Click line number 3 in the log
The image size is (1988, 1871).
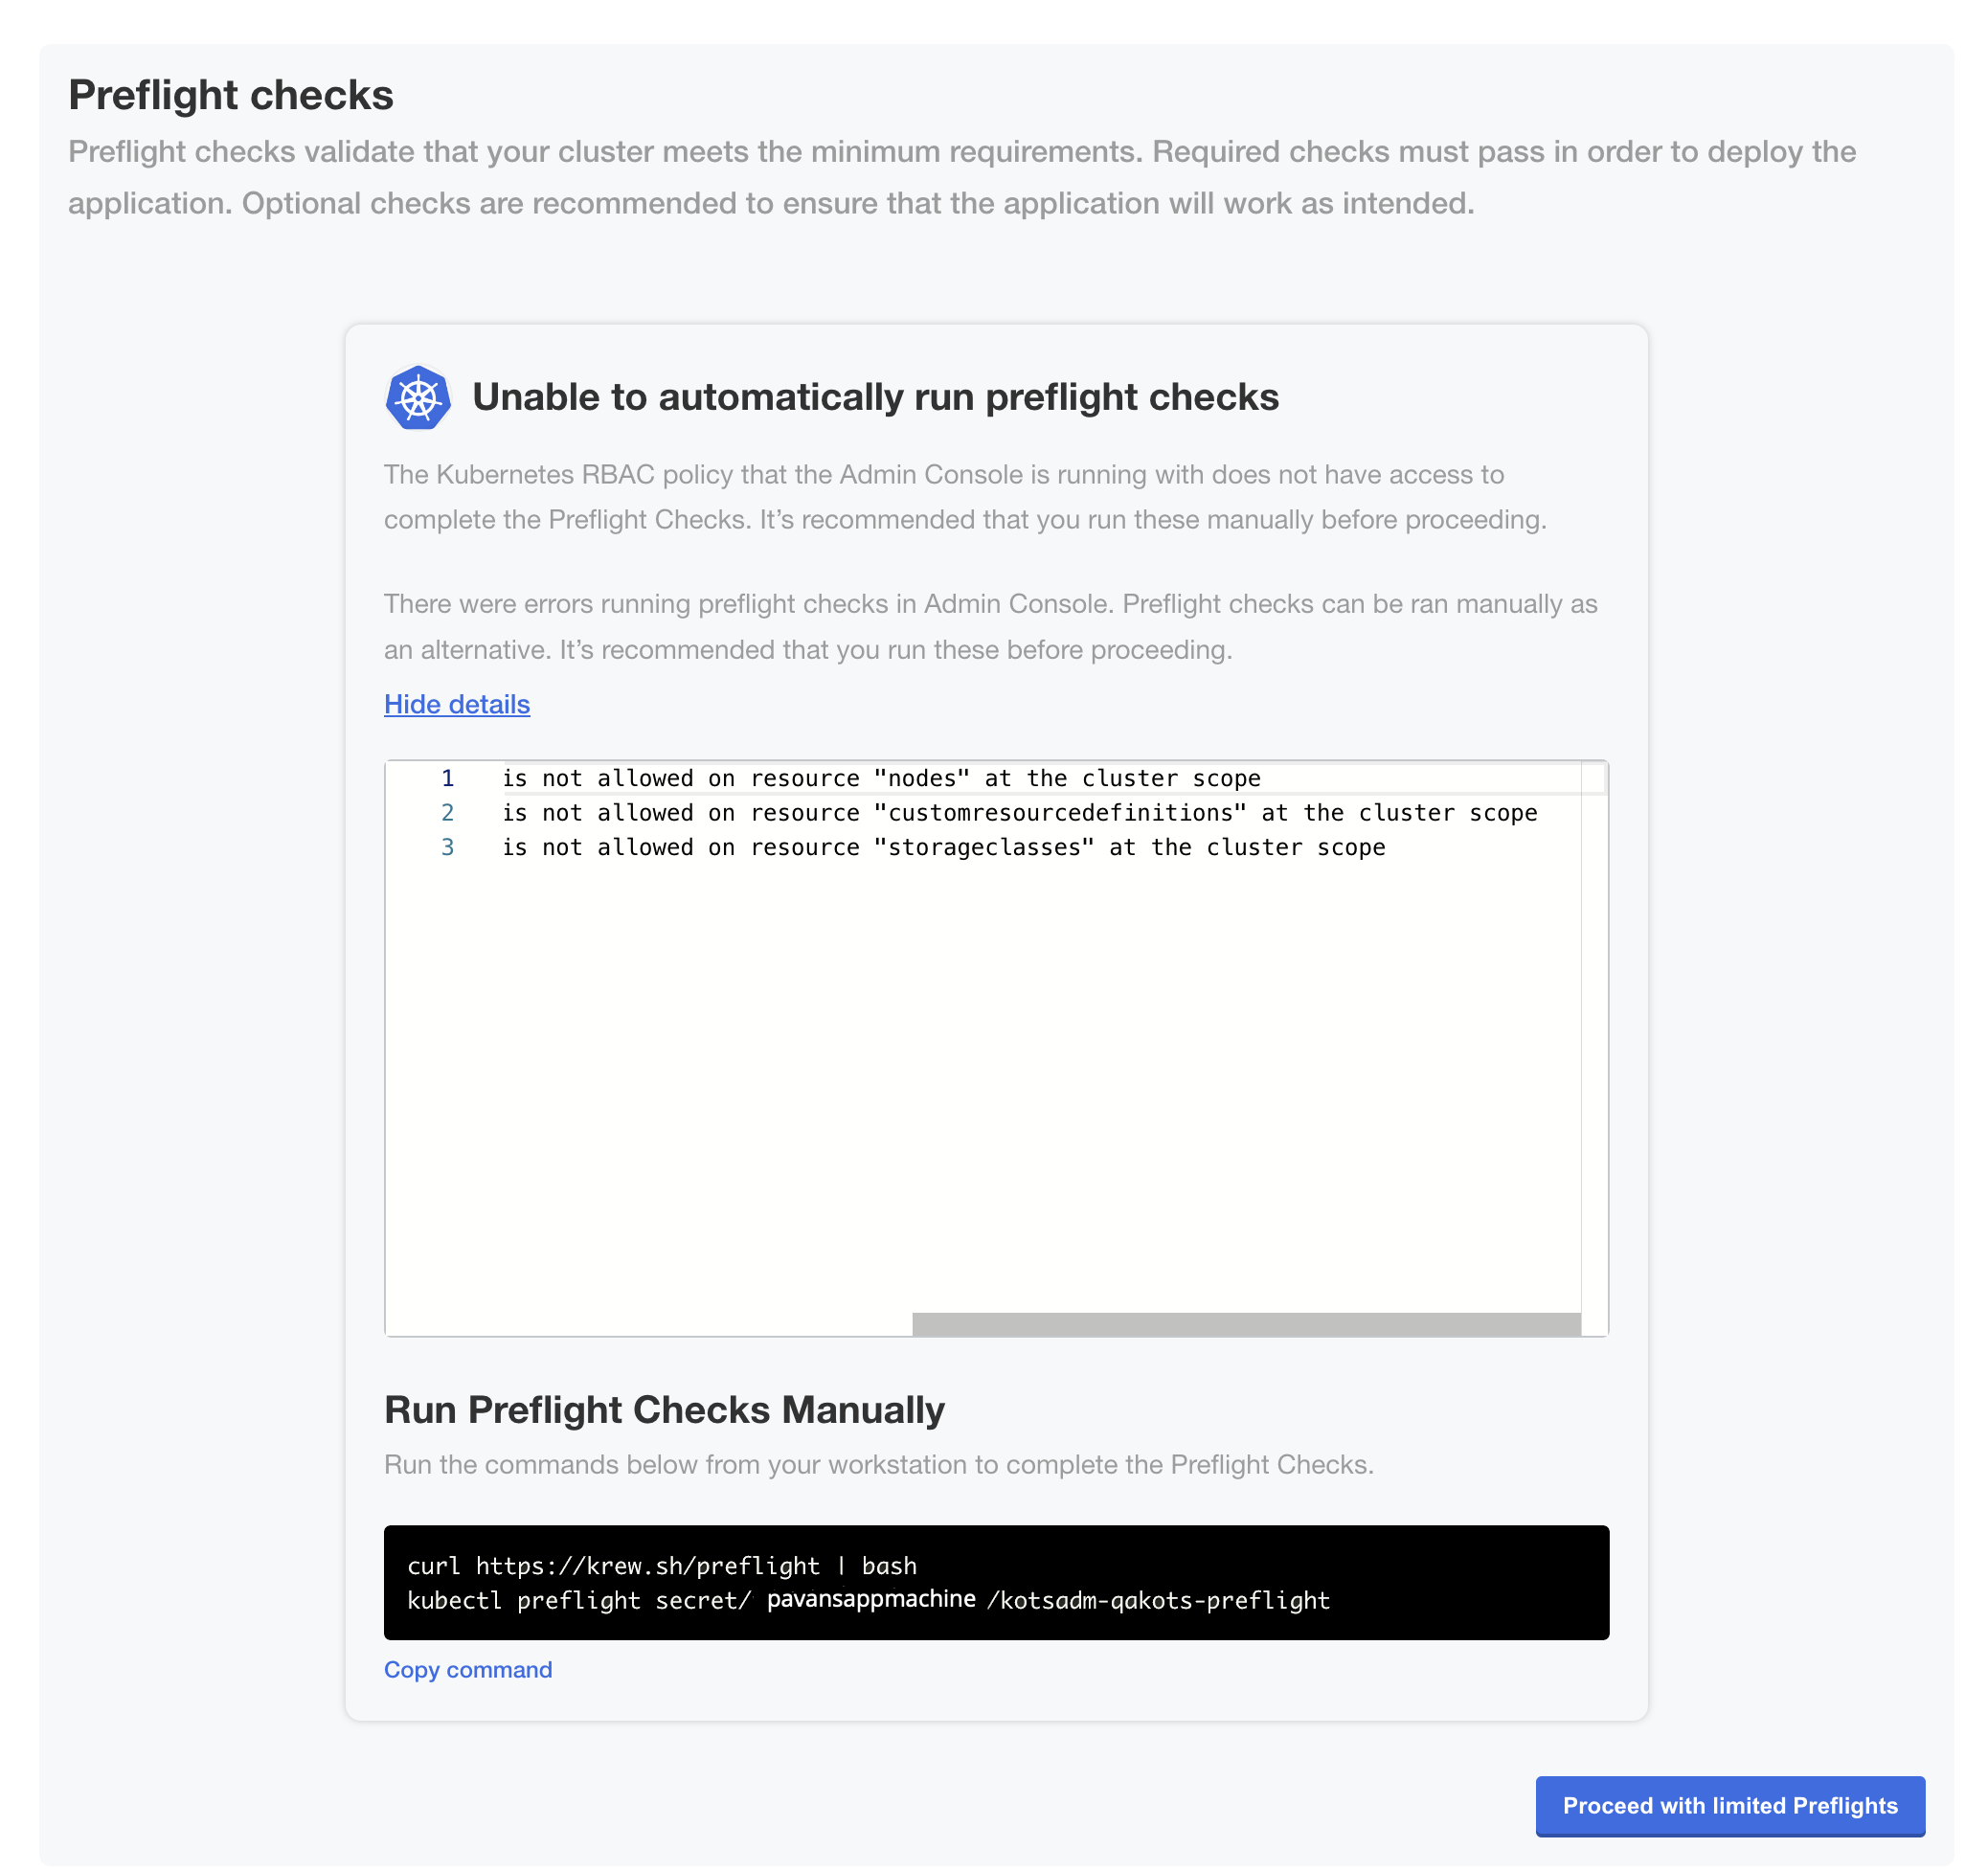[447, 847]
